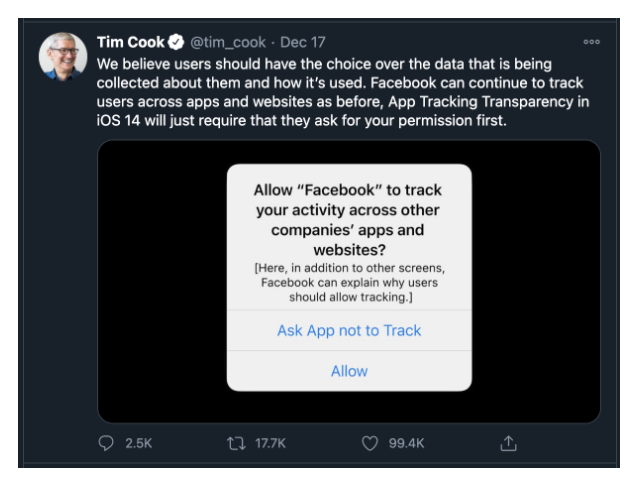Image resolution: width=633 pixels, height=485 pixels.
Task: Click the Dec 17 tweet timestamp
Action: 303,42
